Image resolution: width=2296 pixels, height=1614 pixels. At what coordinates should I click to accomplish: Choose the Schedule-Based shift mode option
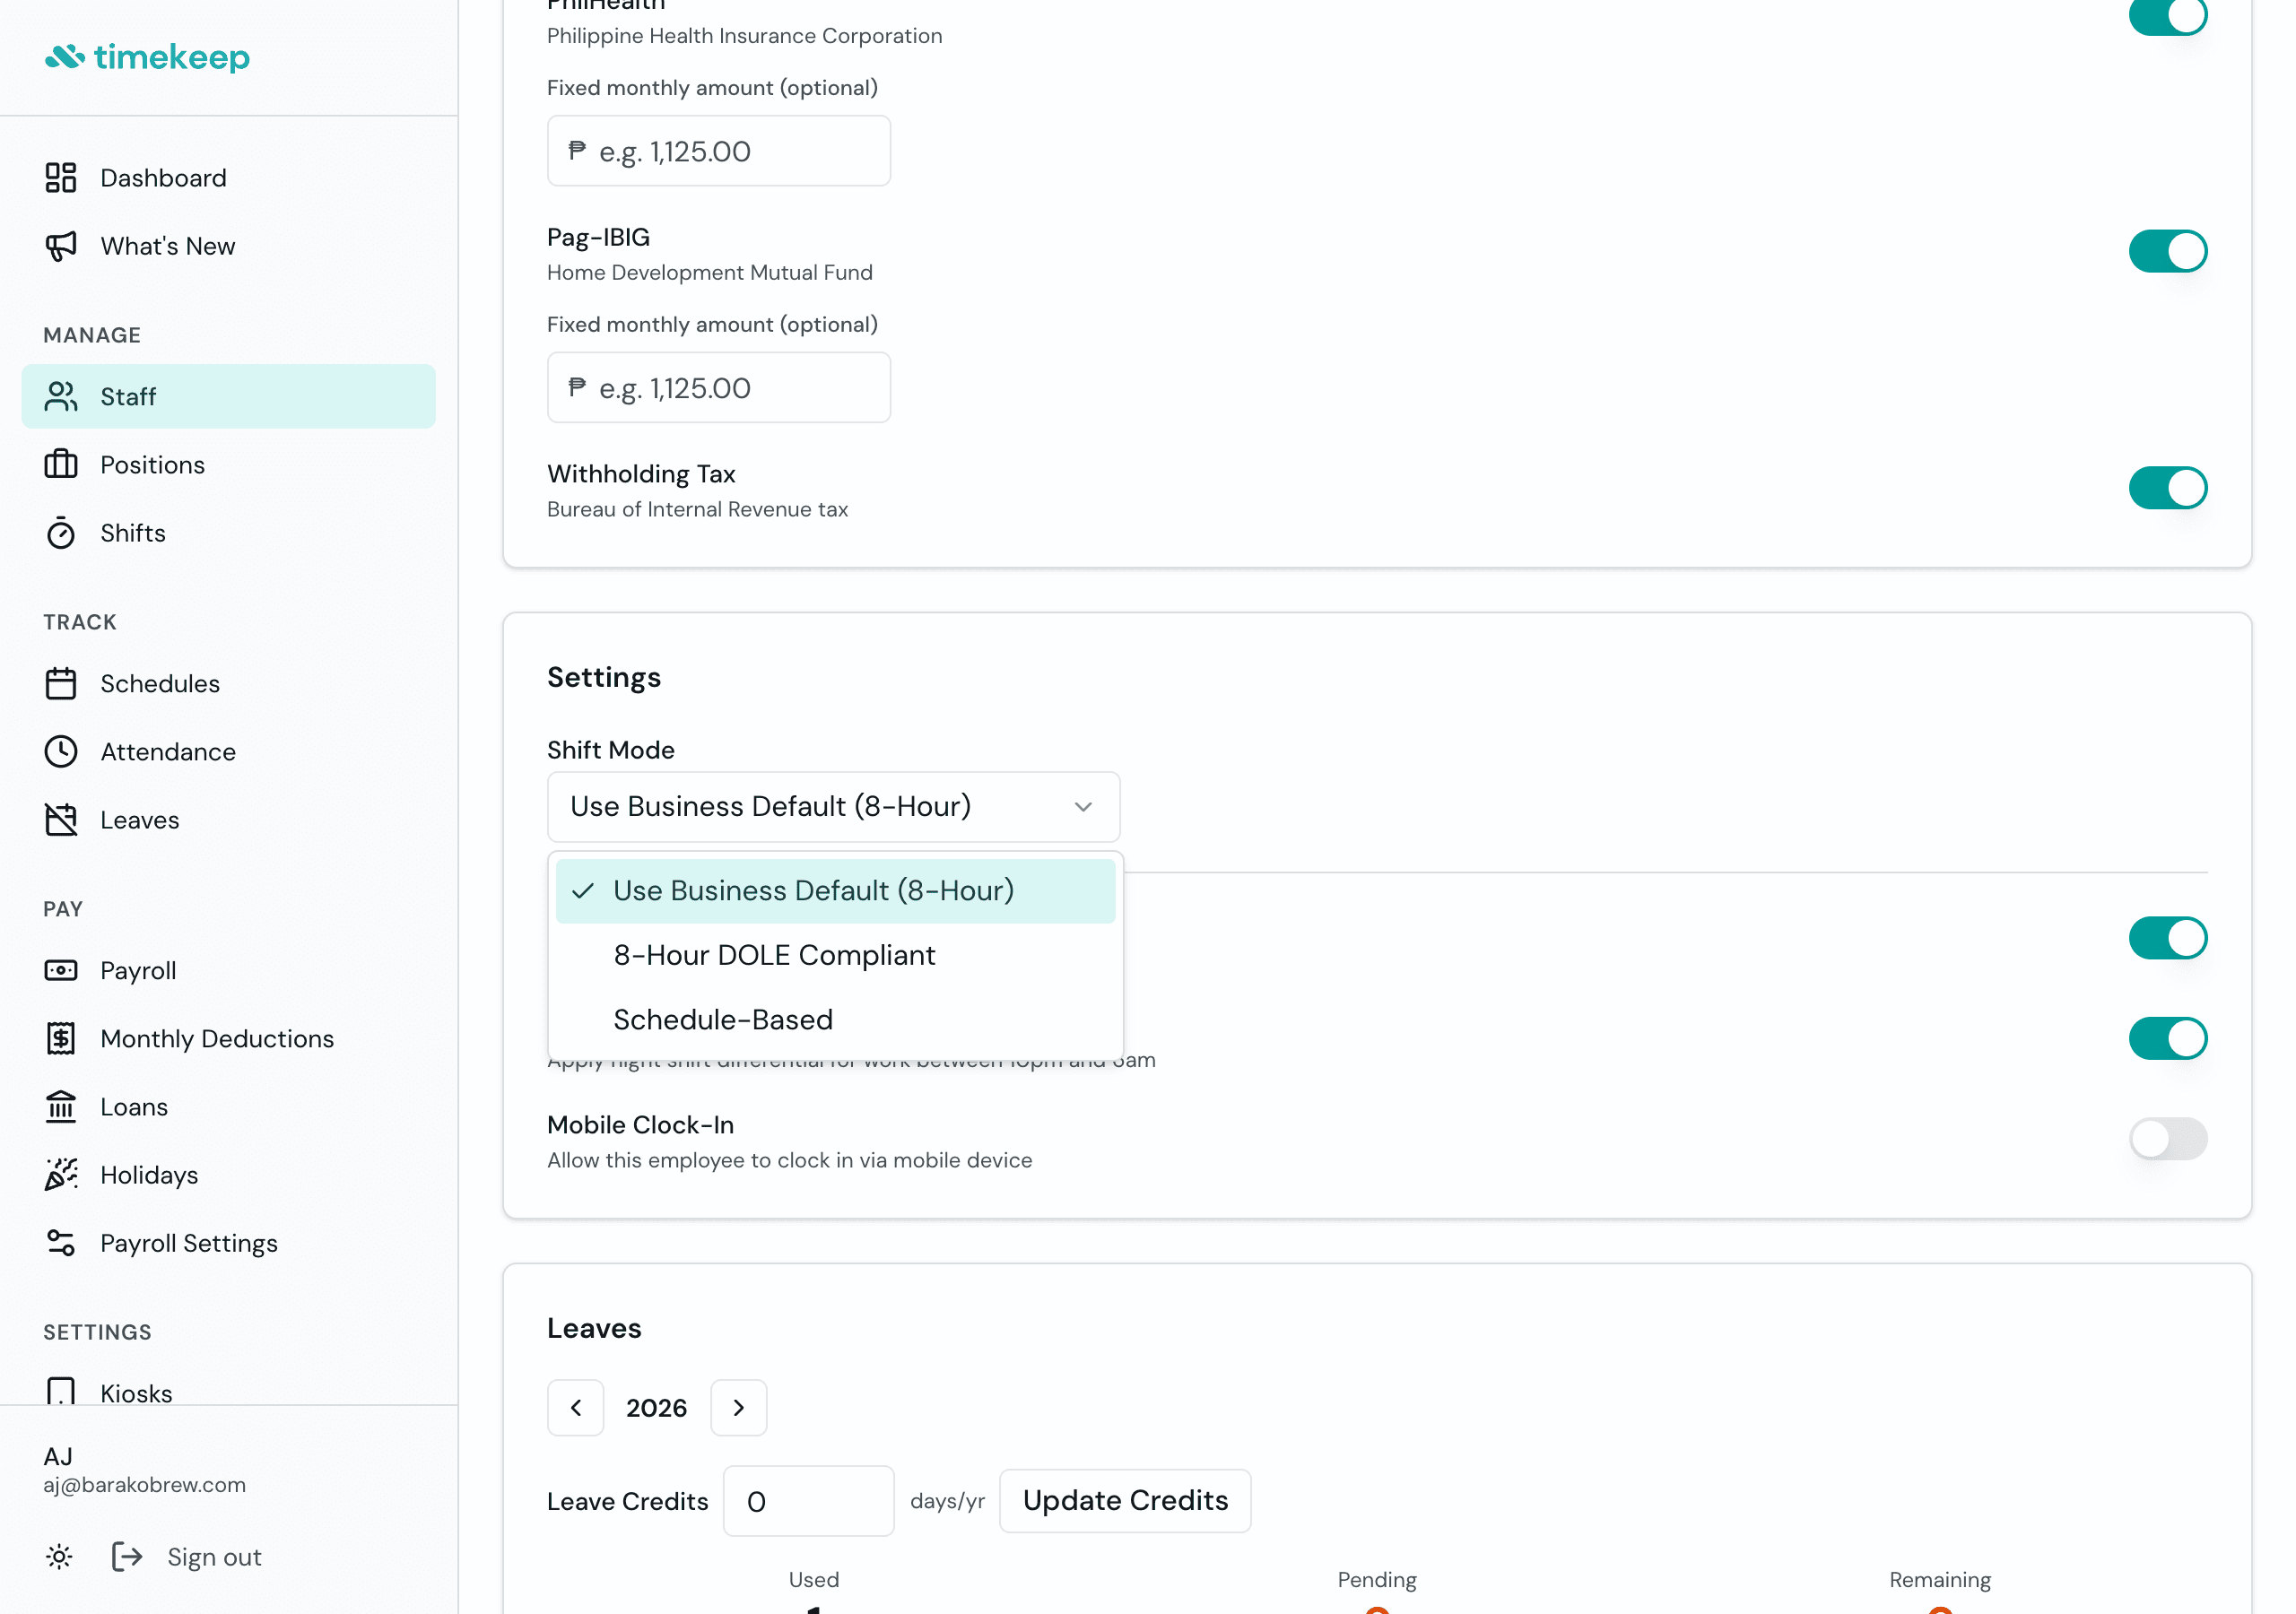pos(722,1020)
